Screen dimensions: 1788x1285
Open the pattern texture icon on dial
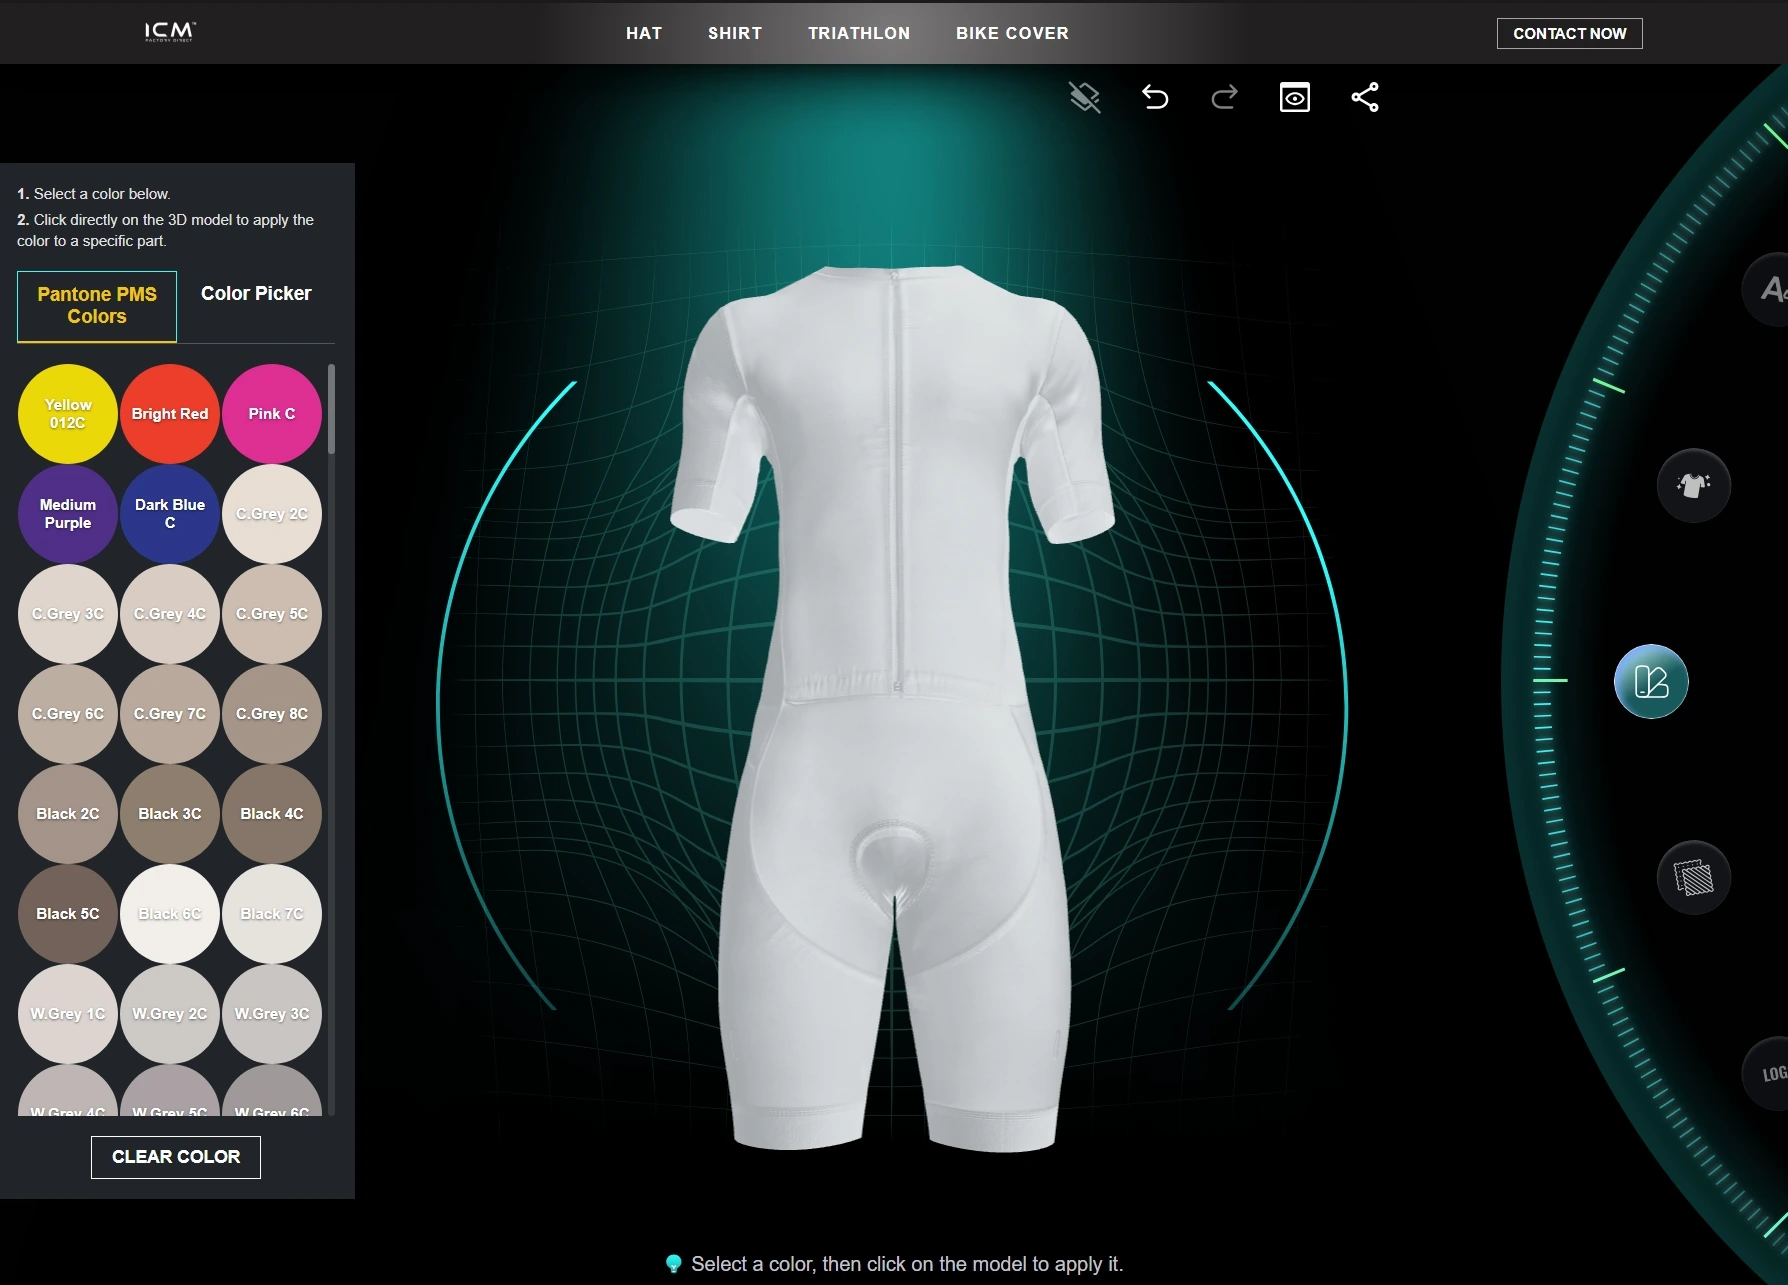coord(1694,878)
